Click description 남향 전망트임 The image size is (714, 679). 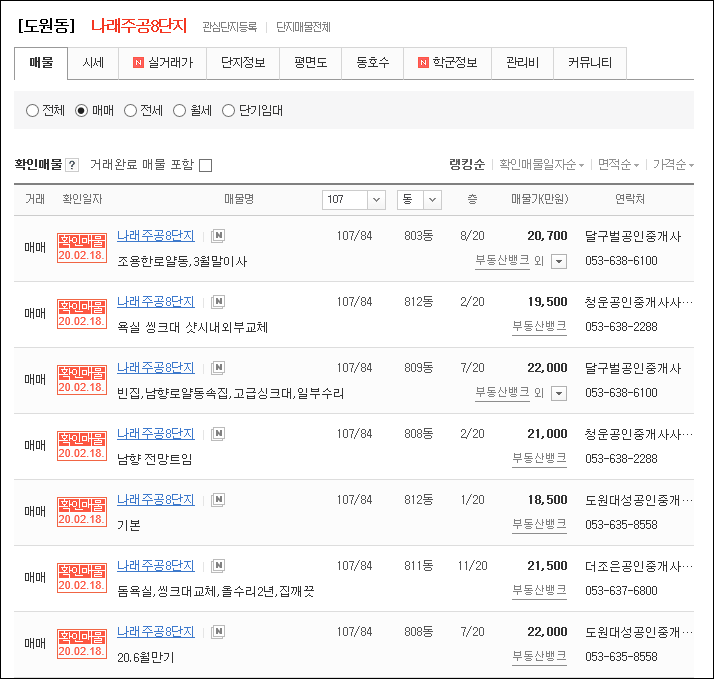(x=155, y=459)
